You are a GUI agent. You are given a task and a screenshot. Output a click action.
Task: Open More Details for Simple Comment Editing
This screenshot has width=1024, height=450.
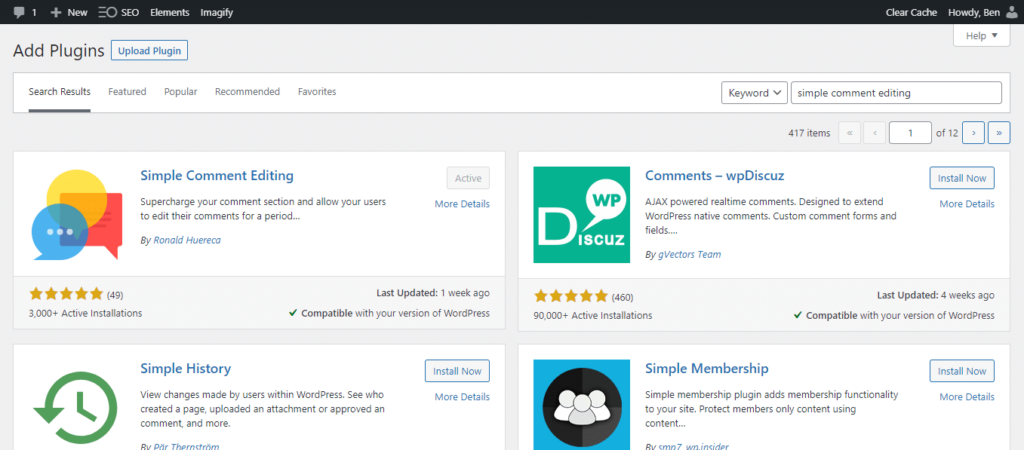click(462, 204)
